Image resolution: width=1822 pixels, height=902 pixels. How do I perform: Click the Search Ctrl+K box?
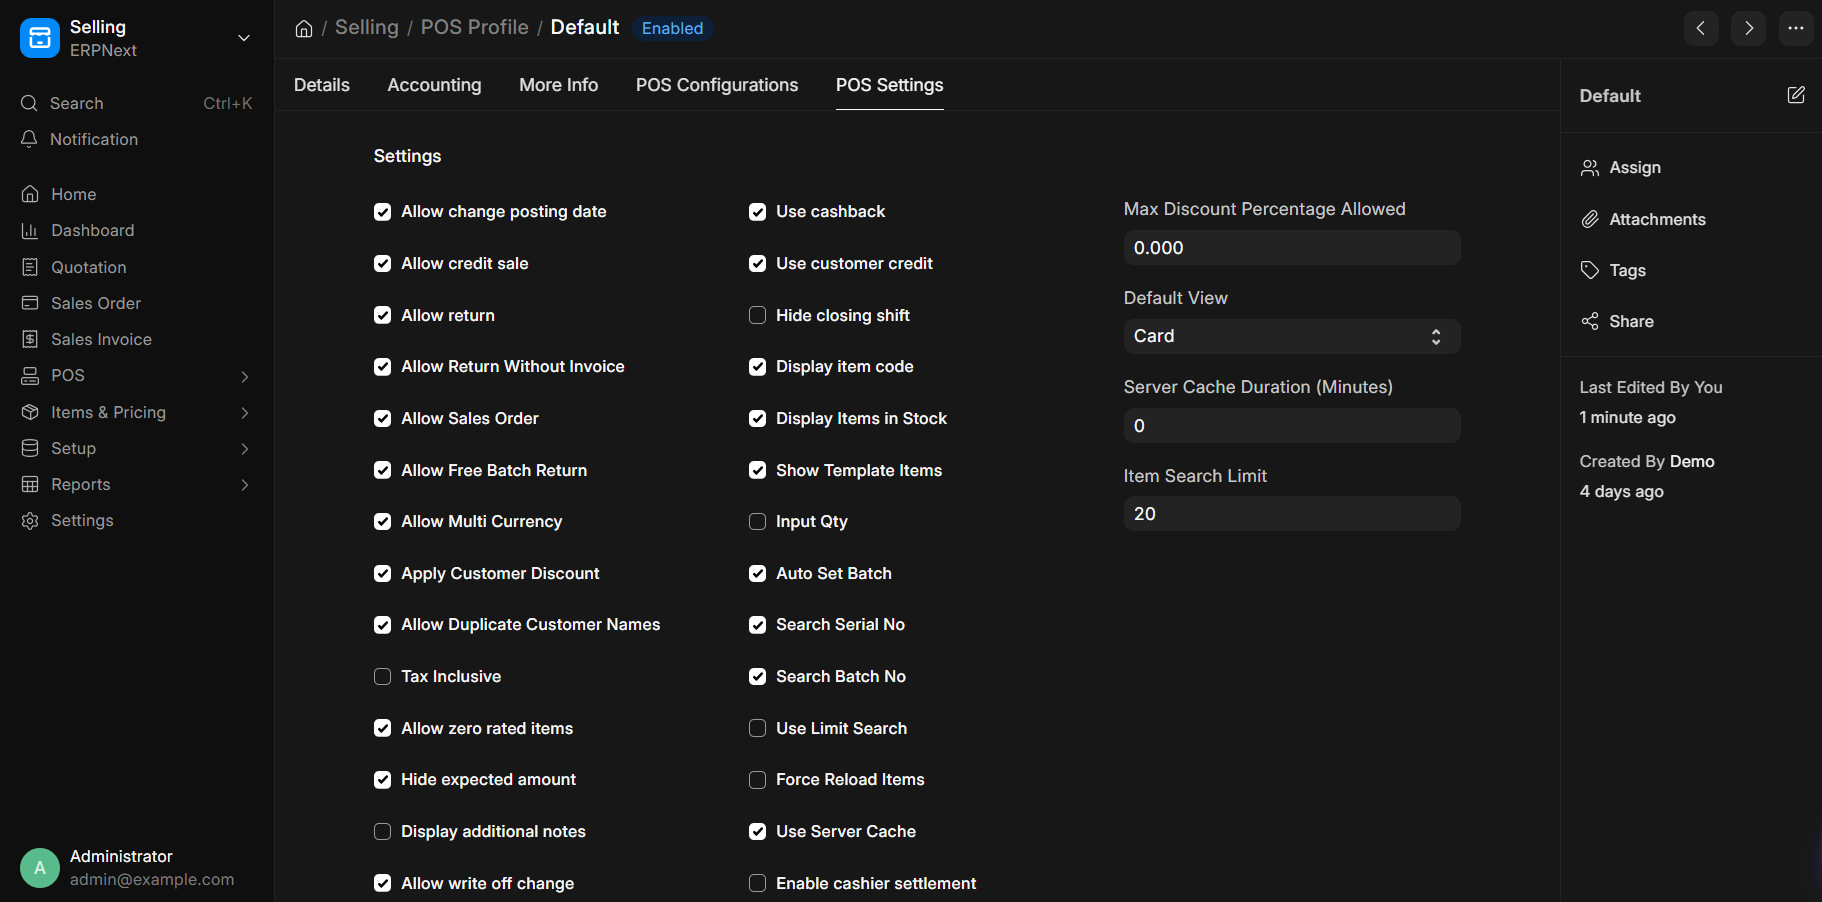(x=137, y=103)
